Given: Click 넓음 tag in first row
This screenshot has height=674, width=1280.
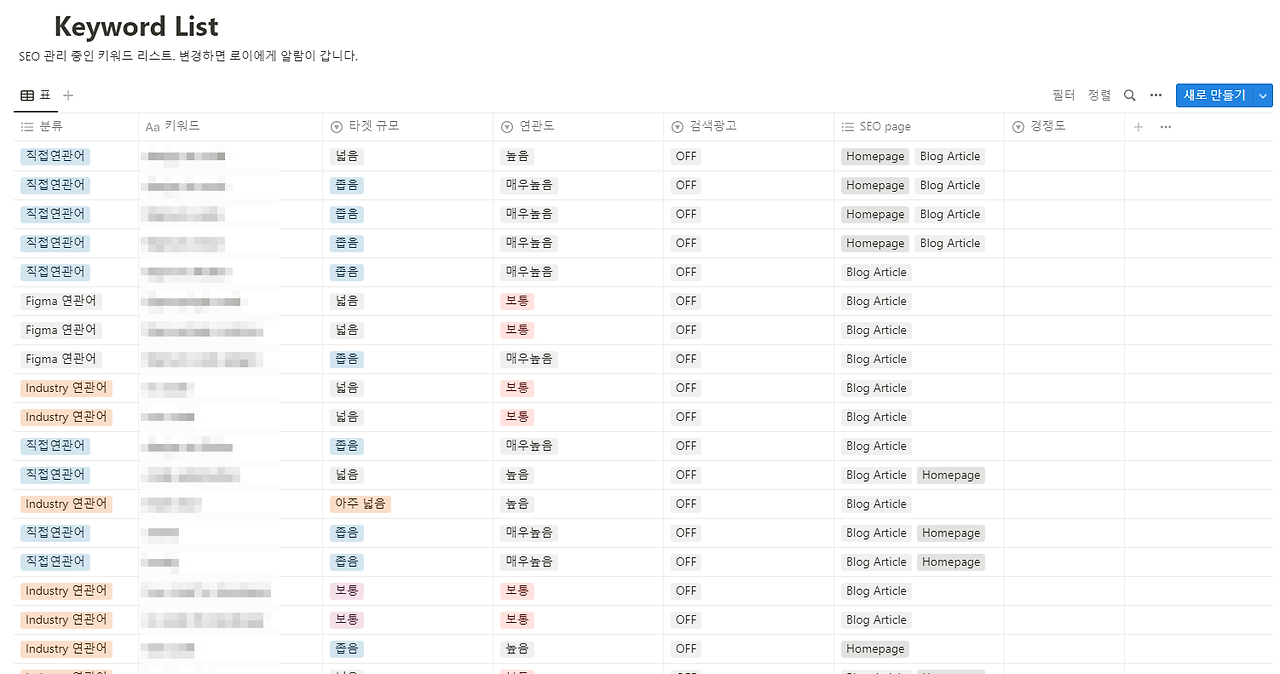Looking at the screenshot, I should coord(347,156).
